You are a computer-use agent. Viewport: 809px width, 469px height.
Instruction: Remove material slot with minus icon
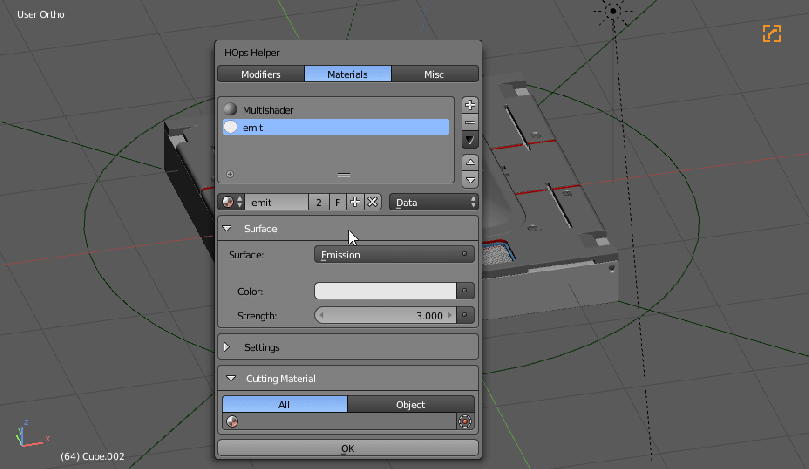[x=470, y=122]
